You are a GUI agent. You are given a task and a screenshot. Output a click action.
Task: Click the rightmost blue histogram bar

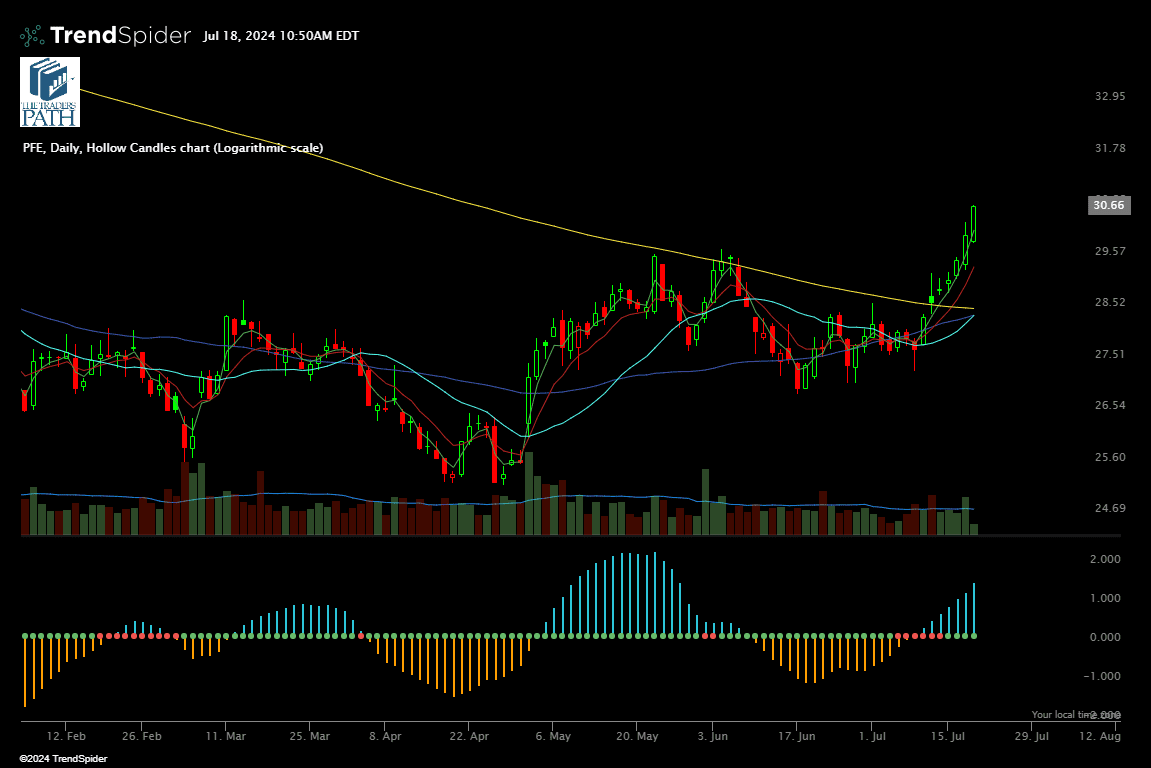click(x=974, y=609)
